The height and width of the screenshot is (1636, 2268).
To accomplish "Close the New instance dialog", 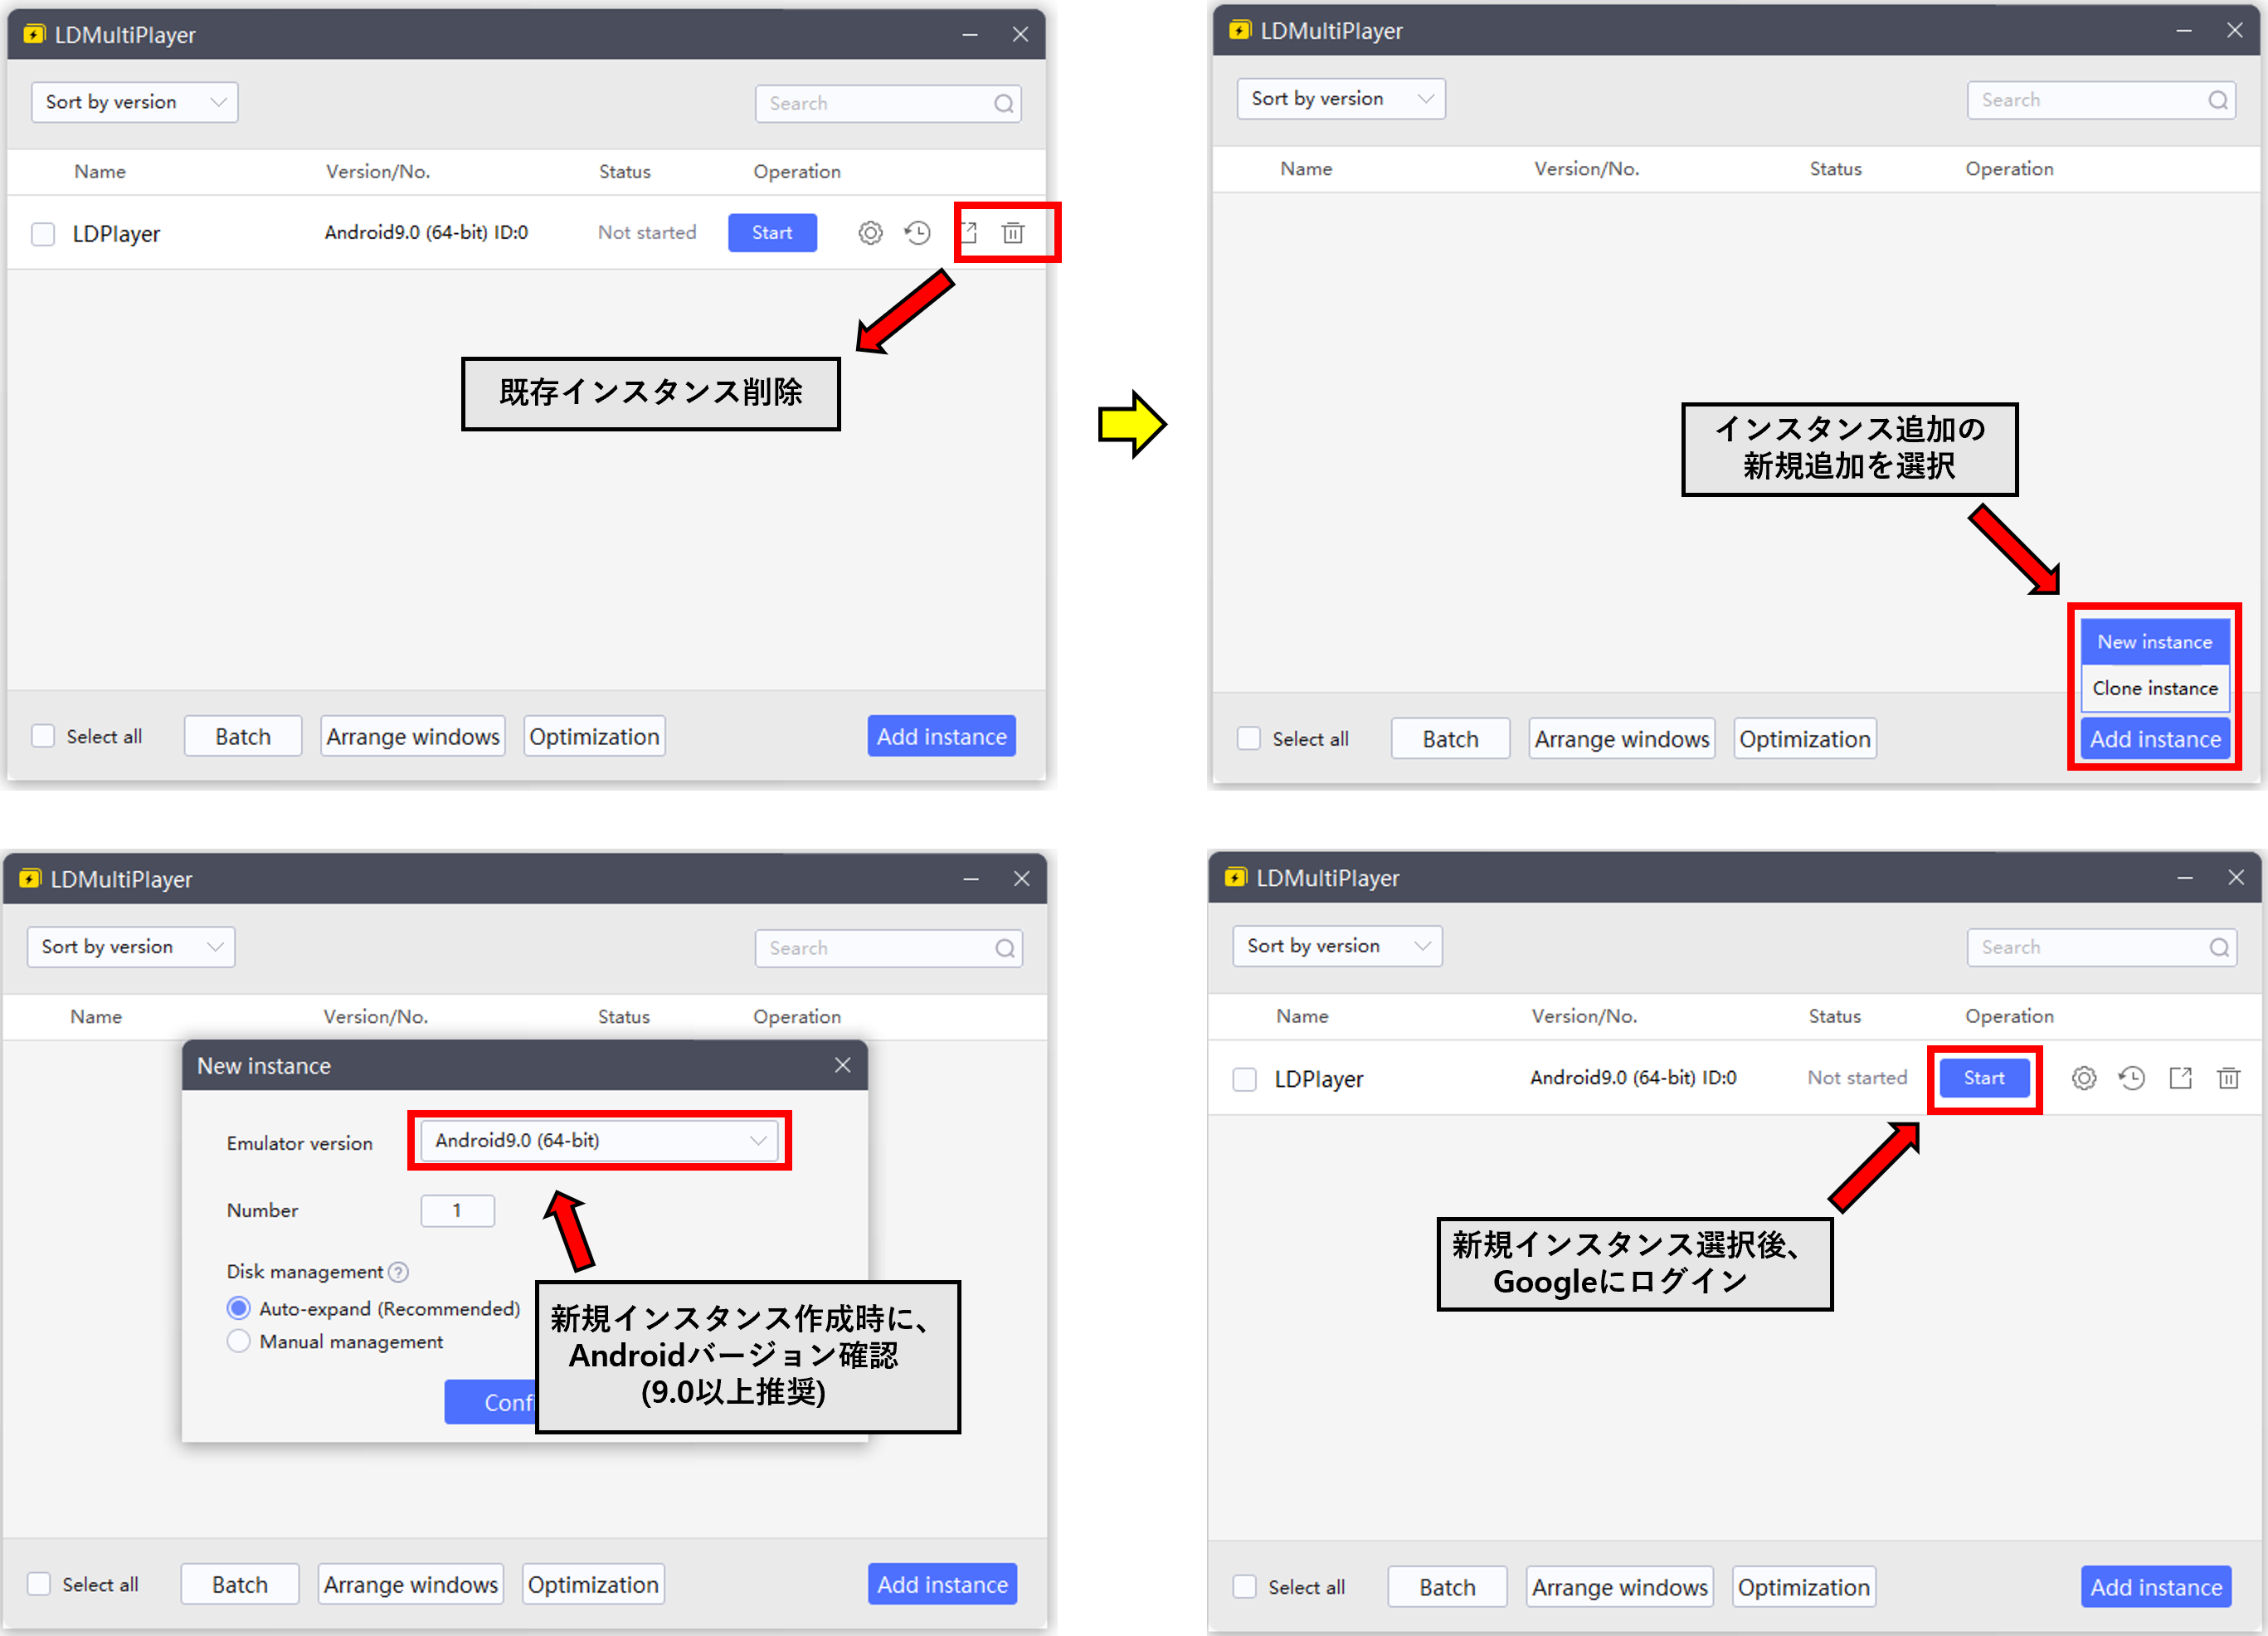I will [x=842, y=1065].
